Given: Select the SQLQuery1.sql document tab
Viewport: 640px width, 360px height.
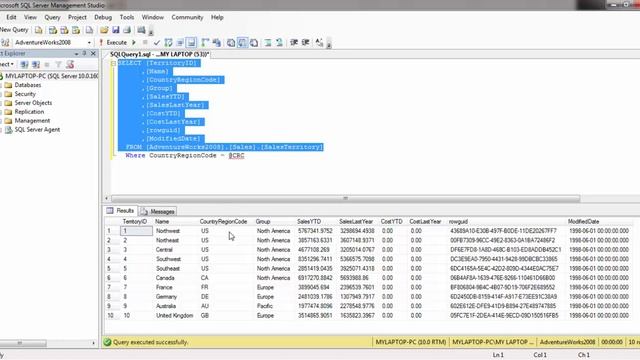Looking at the screenshot, I should 159,54.
